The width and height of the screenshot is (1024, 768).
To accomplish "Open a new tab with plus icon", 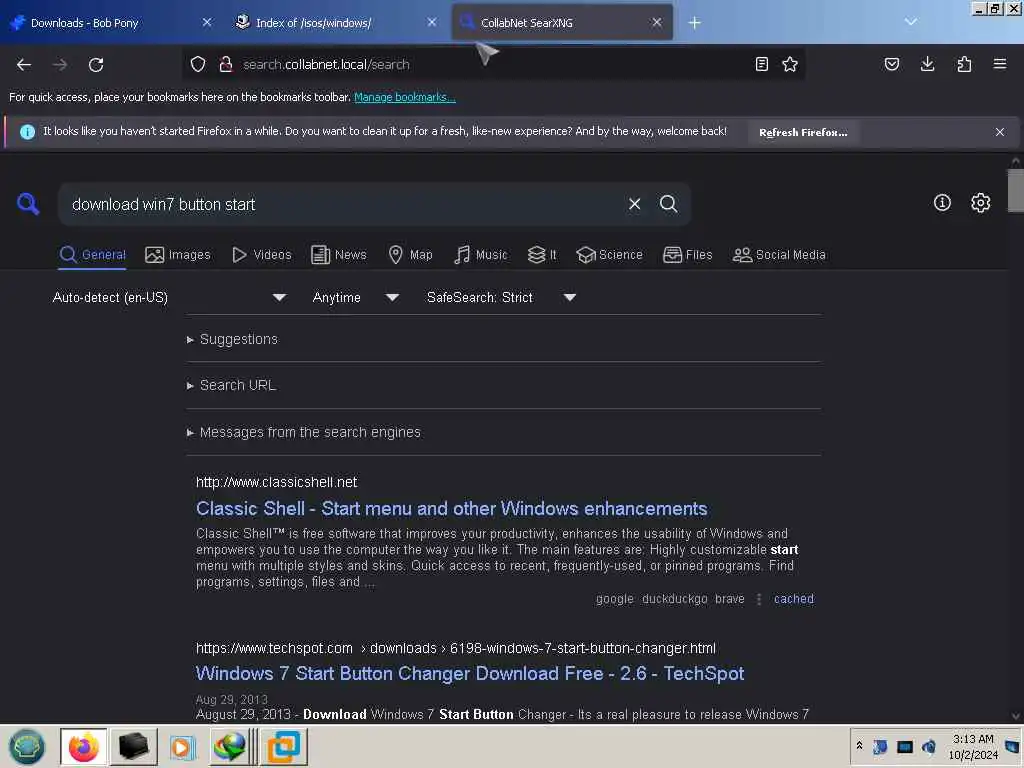I will click(695, 23).
